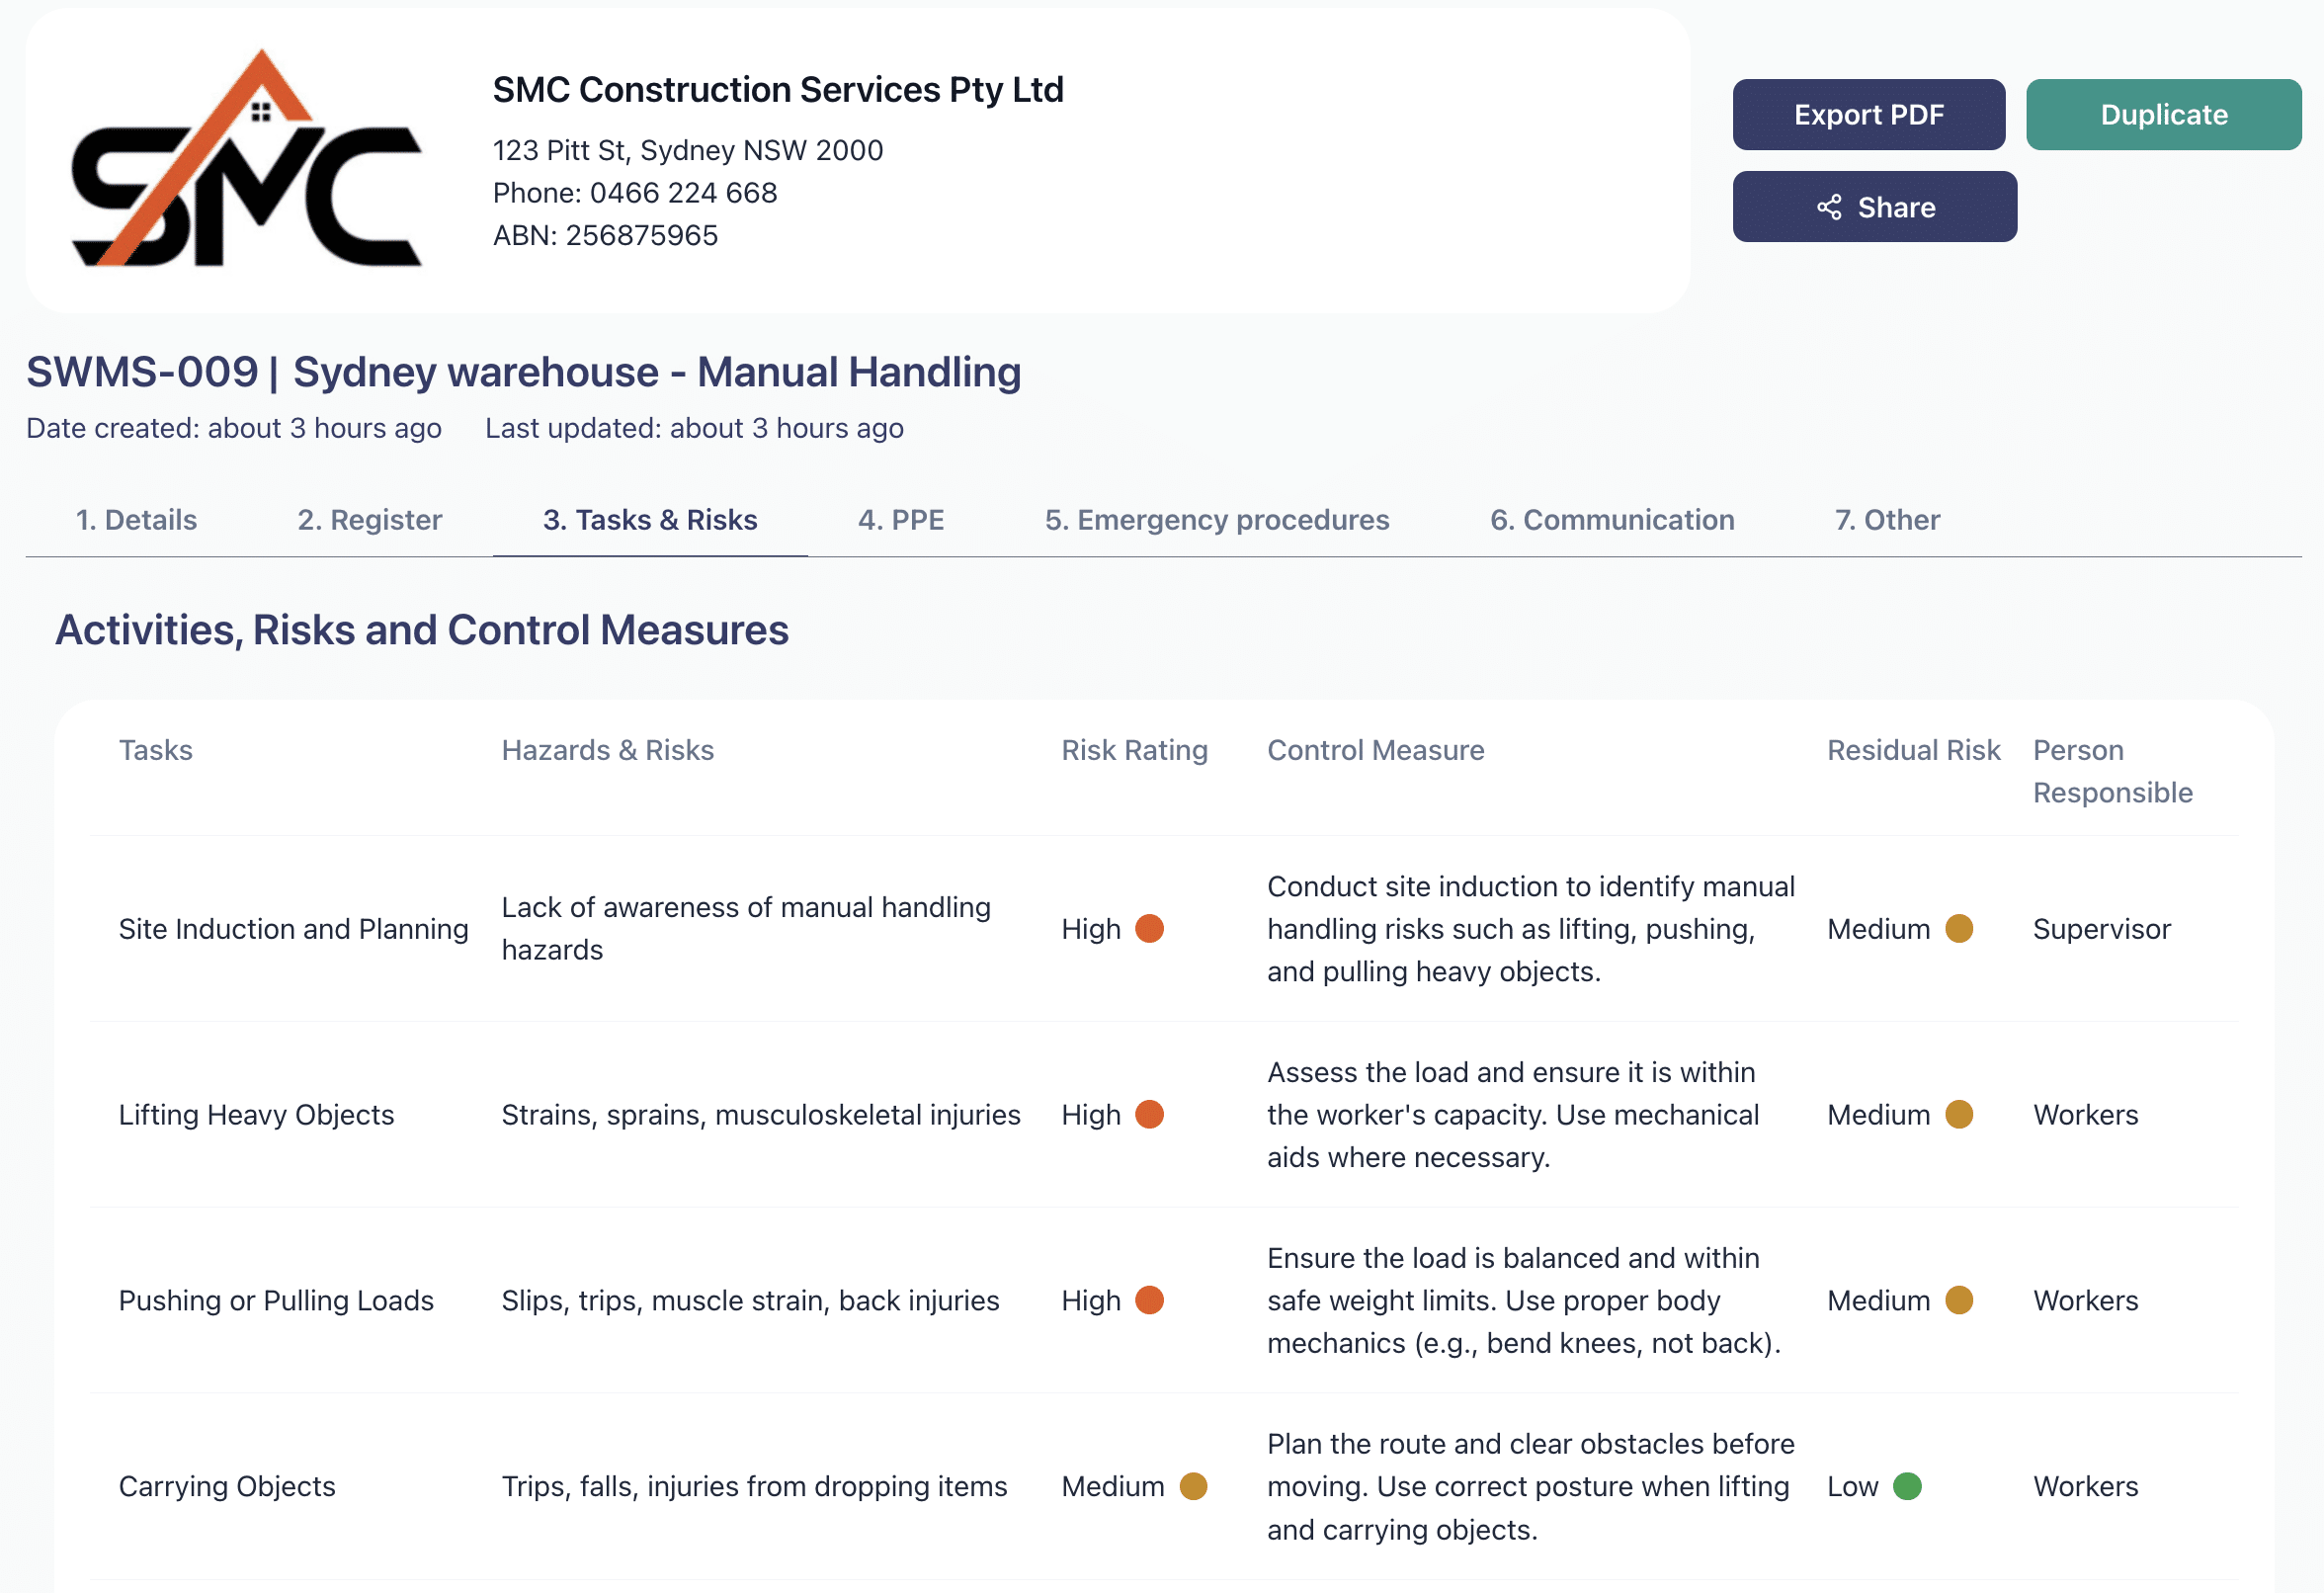Duplicate the SWMS document
The width and height of the screenshot is (2324, 1593).
(2163, 114)
